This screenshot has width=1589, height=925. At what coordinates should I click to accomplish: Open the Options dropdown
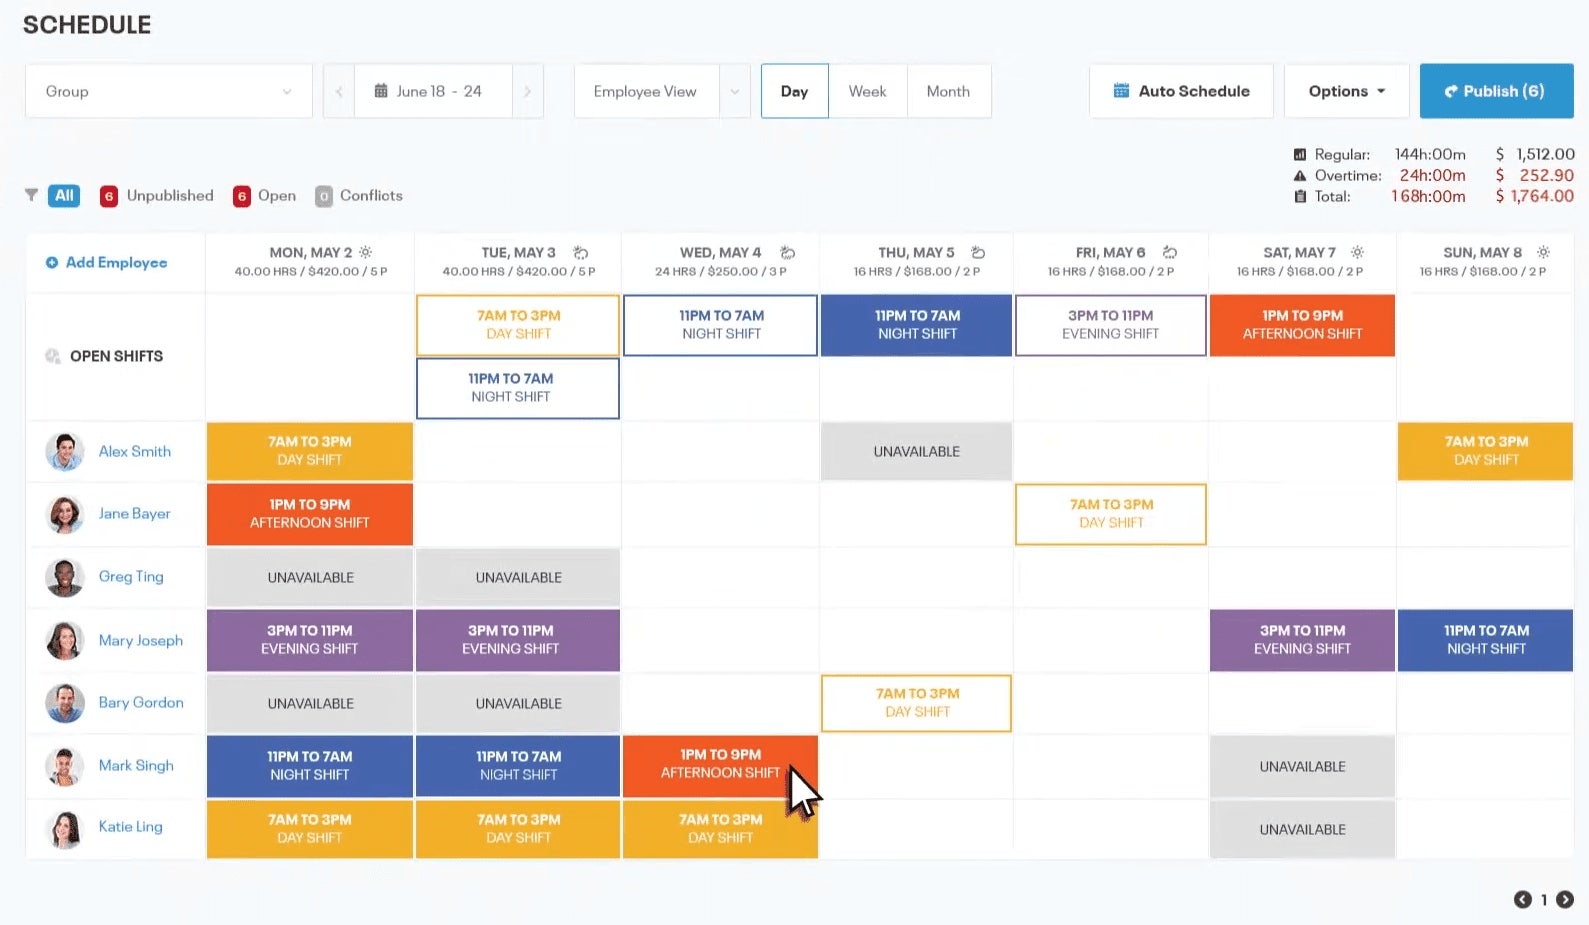[x=1347, y=90]
